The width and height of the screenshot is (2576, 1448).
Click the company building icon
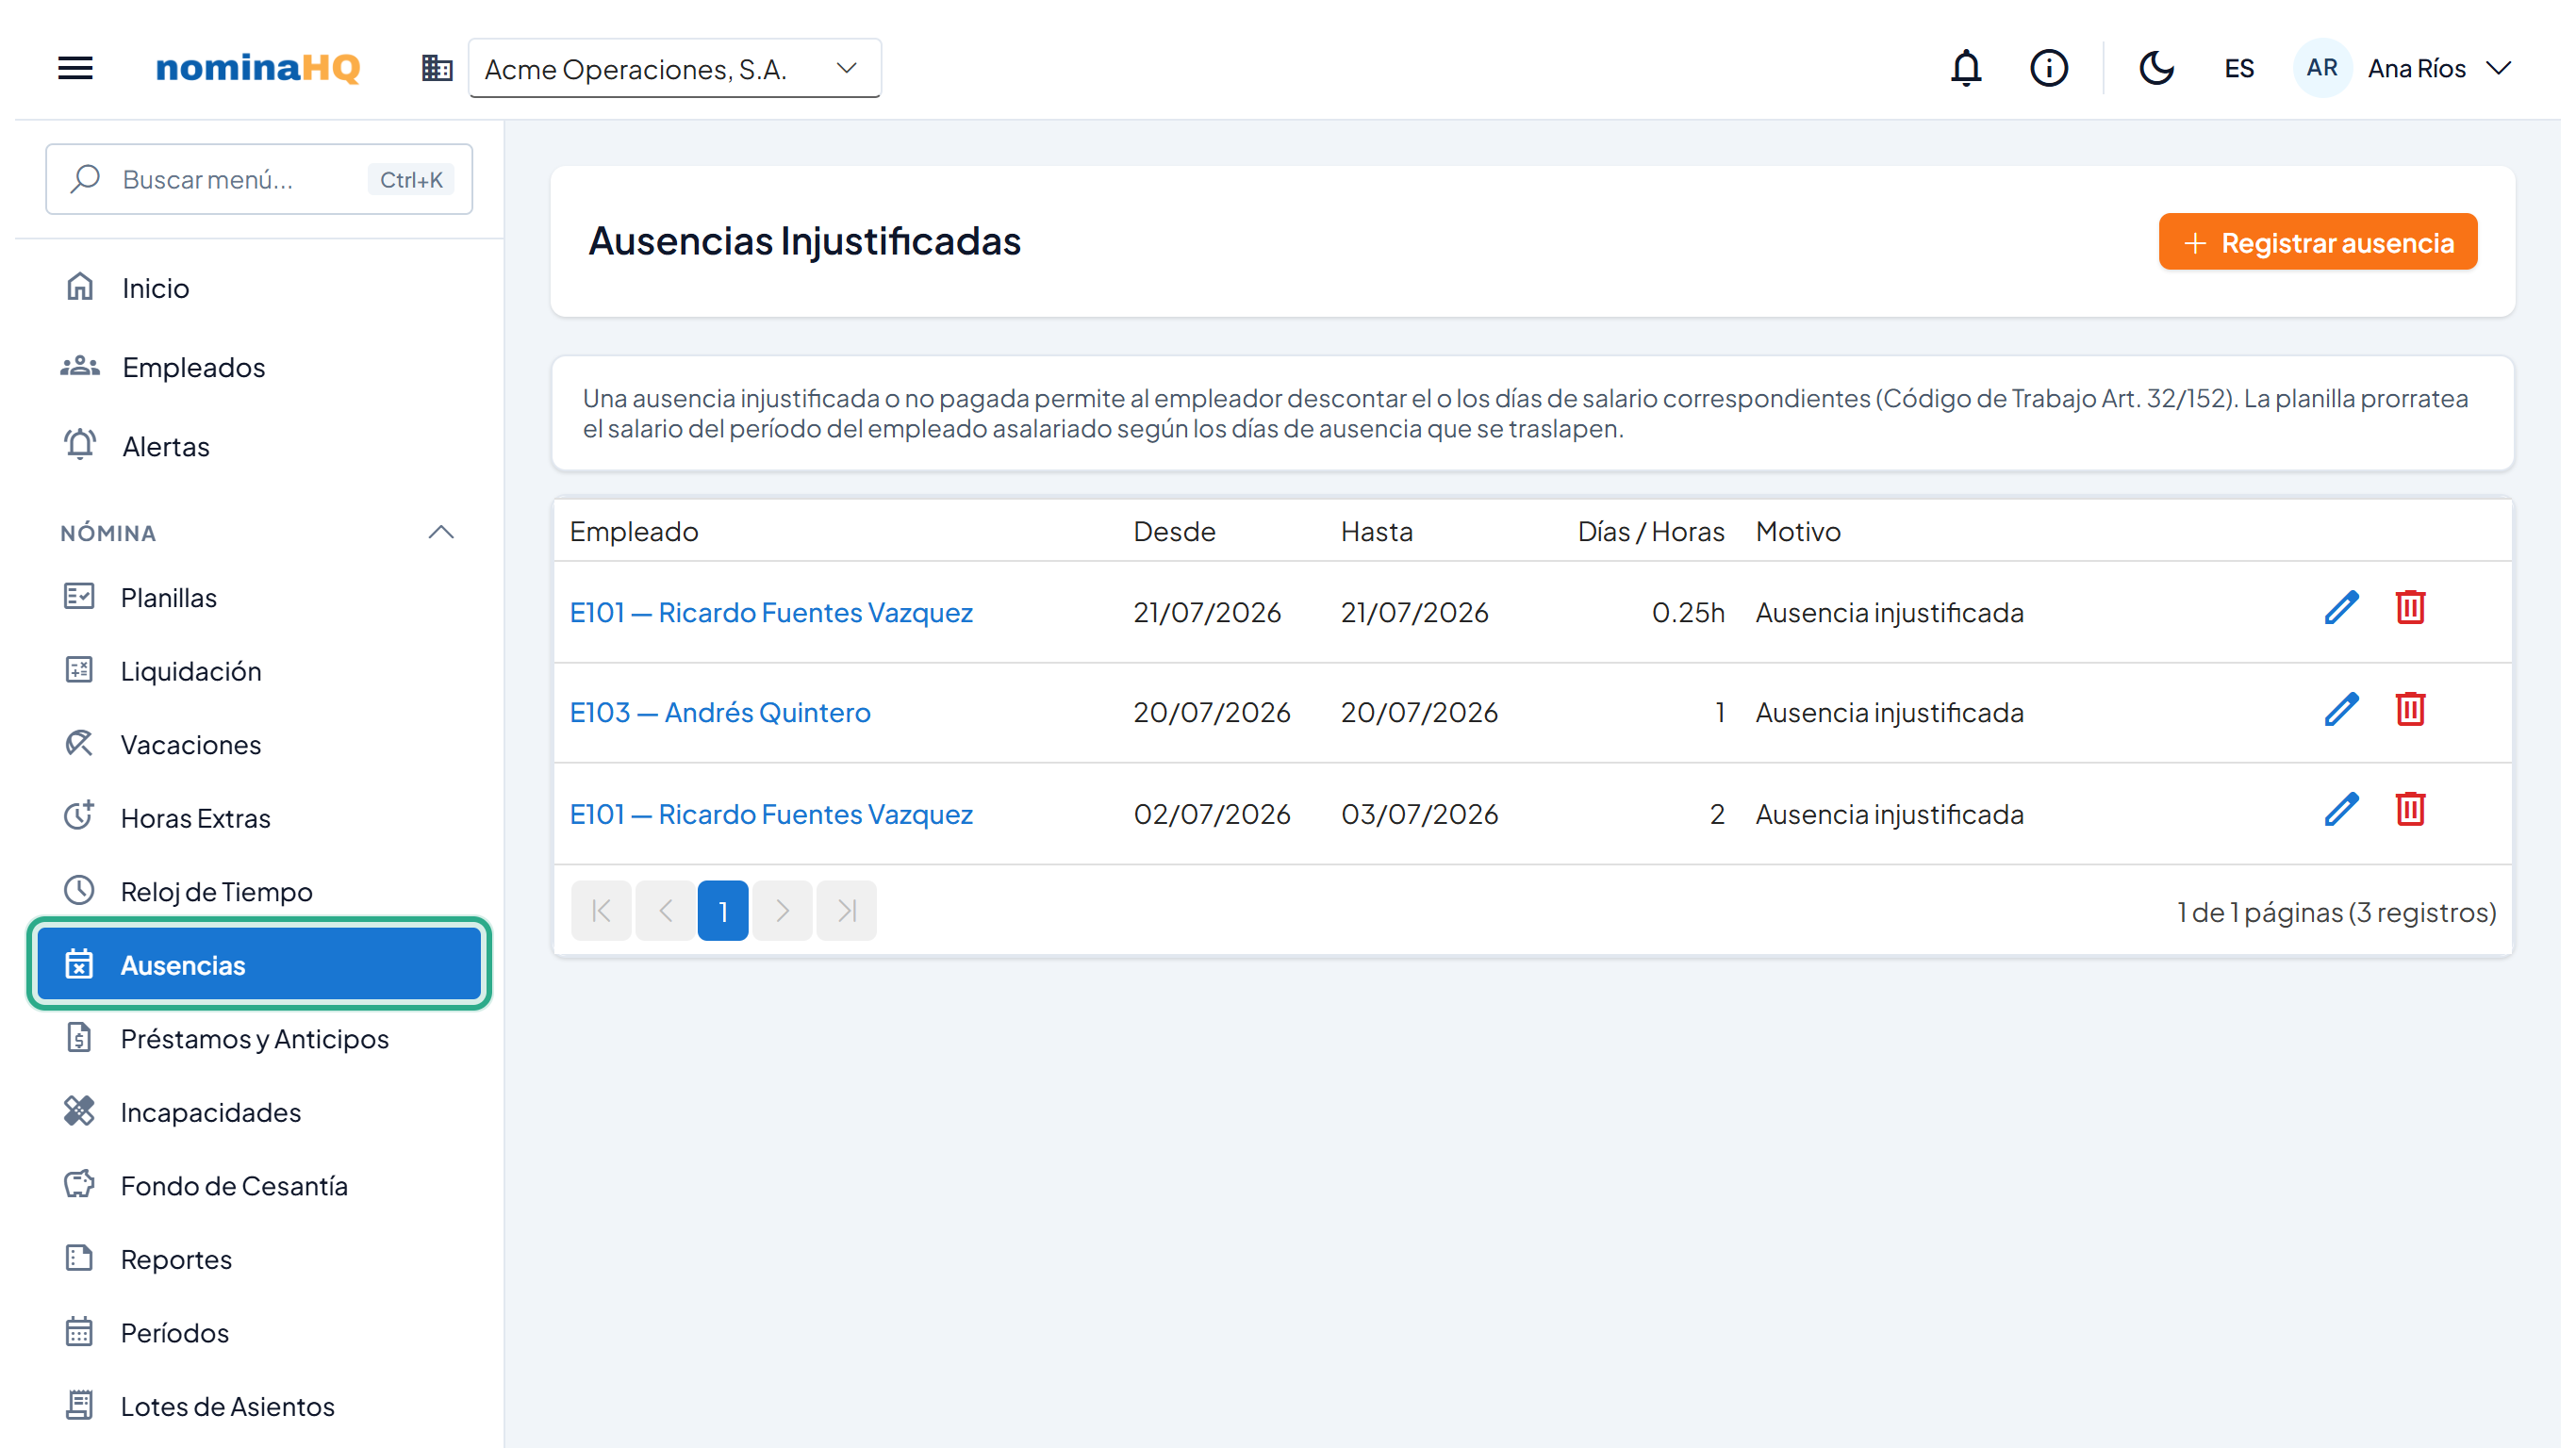pos(437,68)
